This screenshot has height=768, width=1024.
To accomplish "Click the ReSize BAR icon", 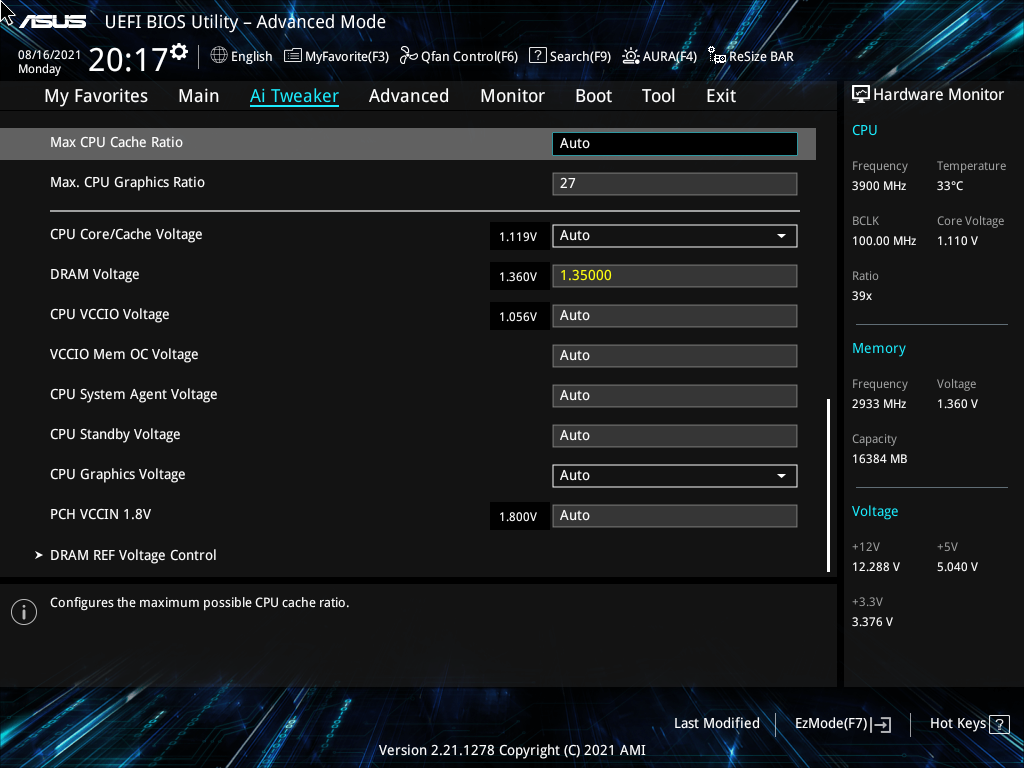I will [x=716, y=56].
